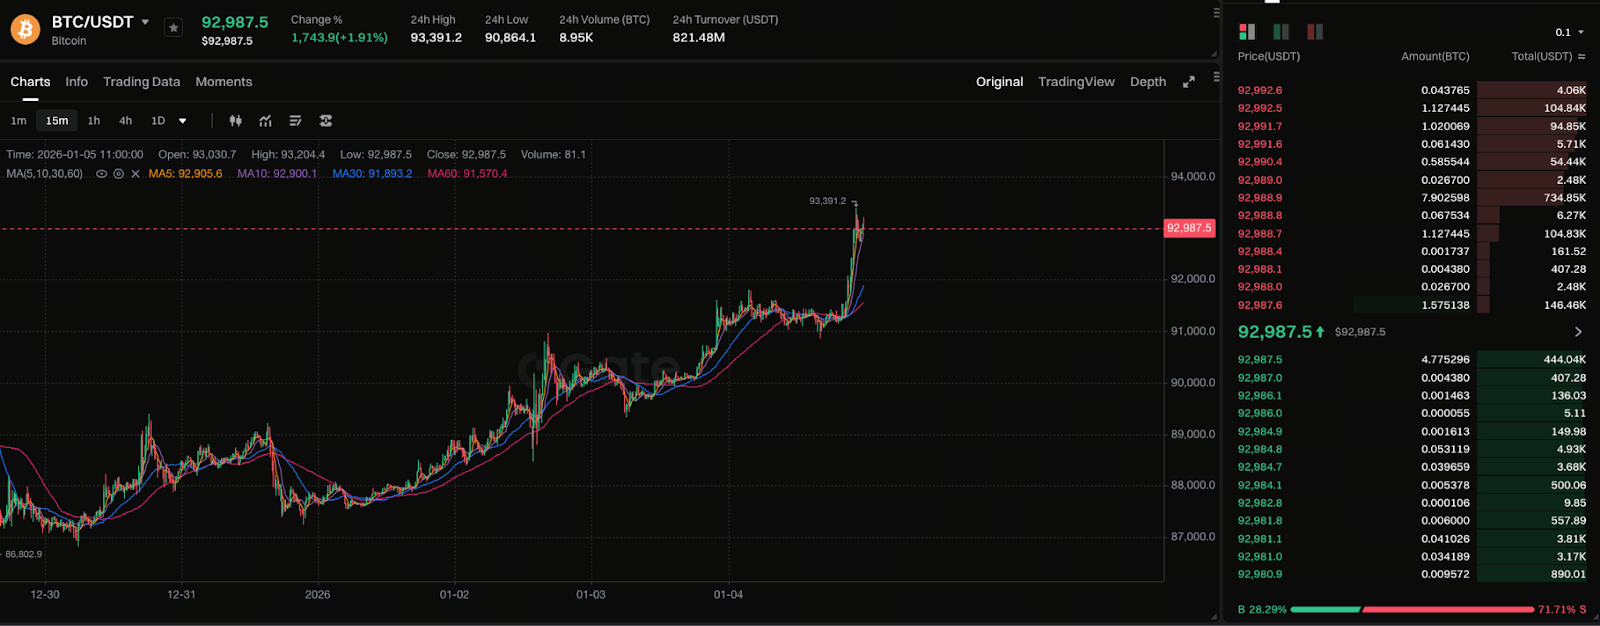Select the 1h timeframe
Screen dimensions: 1600x626
94,121
